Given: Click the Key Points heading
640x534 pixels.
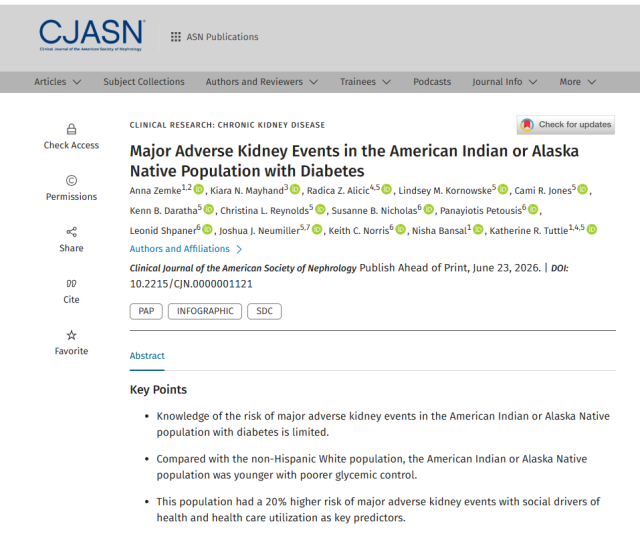Looking at the screenshot, I should coord(158,389).
